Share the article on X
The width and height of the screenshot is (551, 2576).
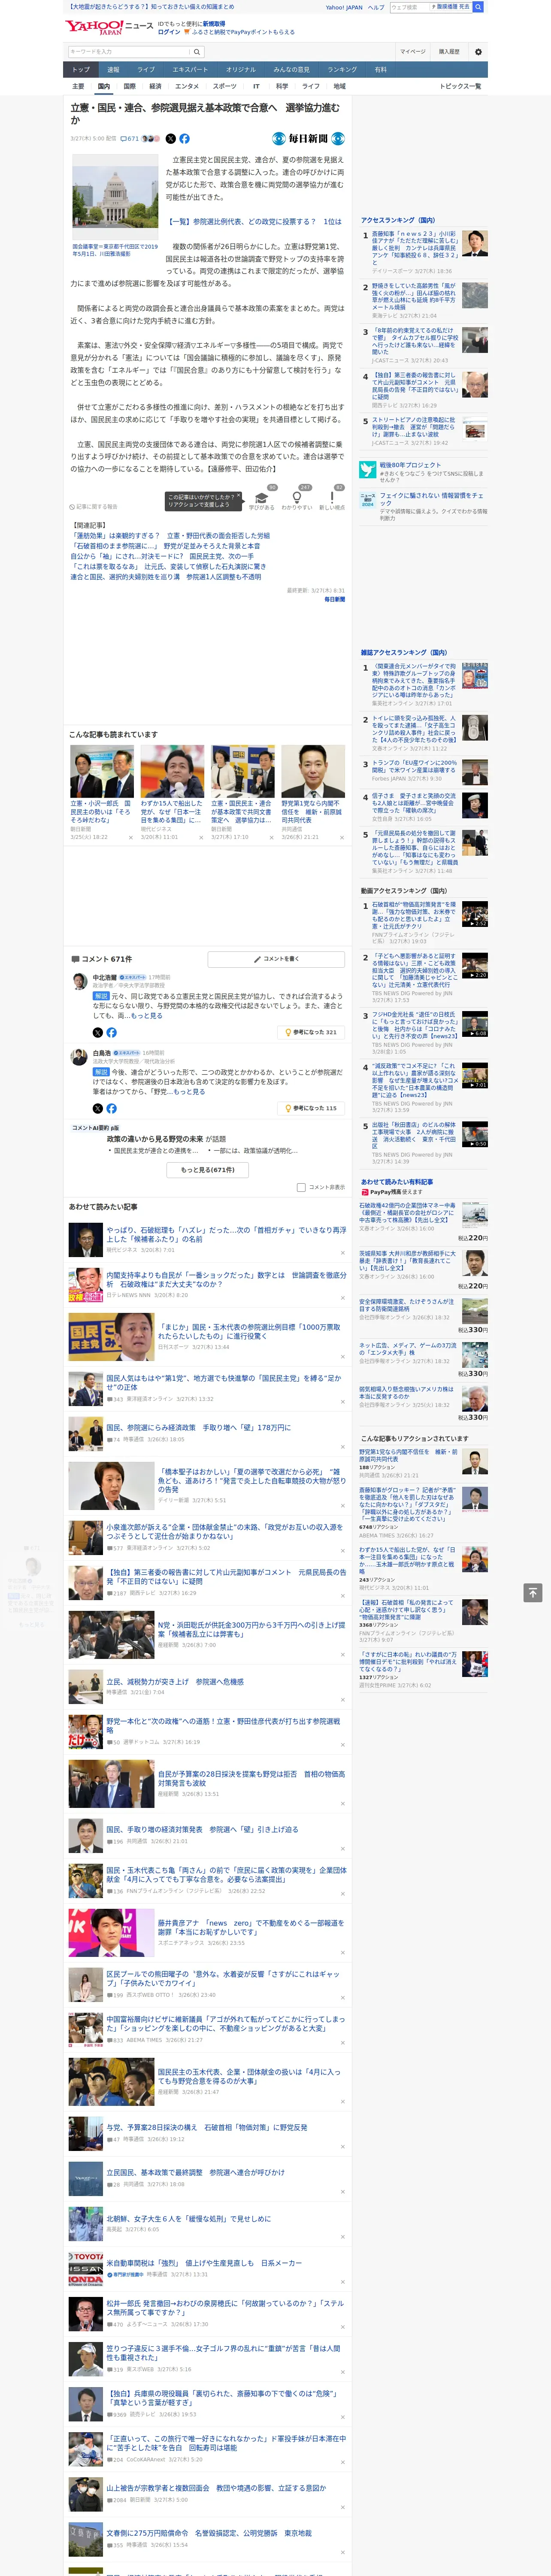coord(170,139)
